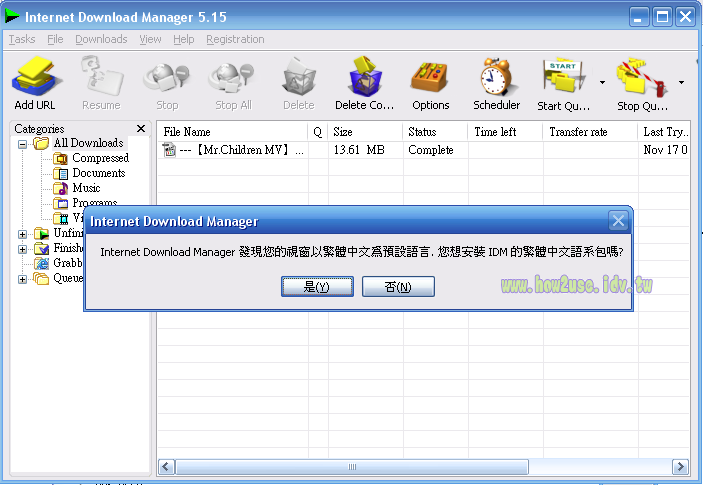The width and height of the screenshot is (703, 485).
Task: Click the IDM title bar logo icon
Action: click(12, 16)
